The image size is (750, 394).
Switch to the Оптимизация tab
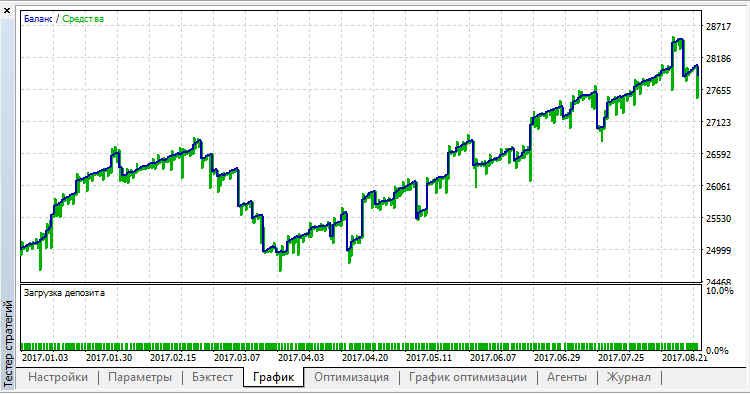[351, 377]
